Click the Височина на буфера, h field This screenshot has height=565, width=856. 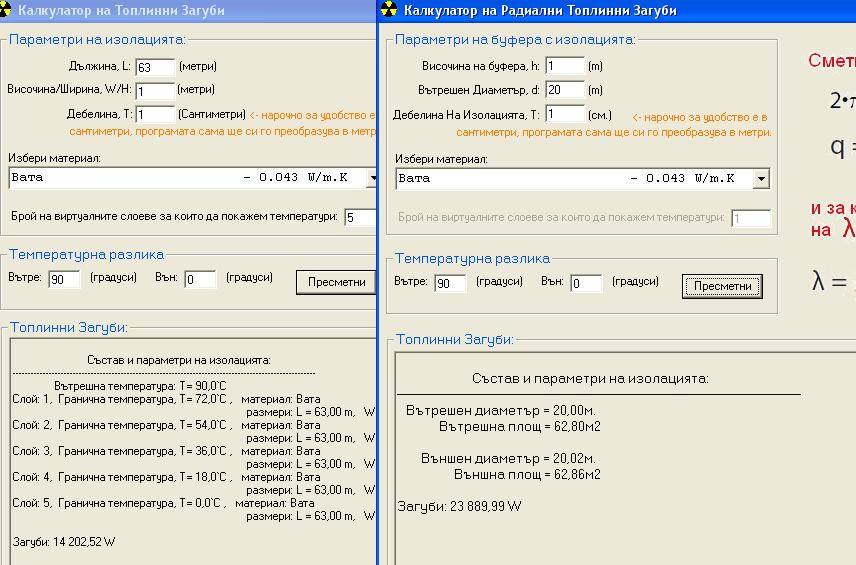(x=565, y=66)
